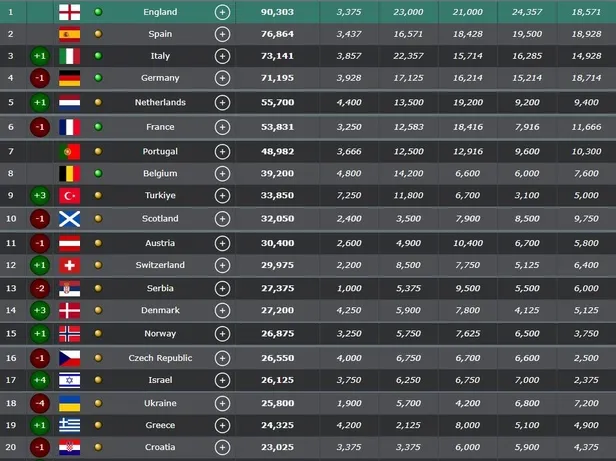Click the England flag icon

coord(69,12)
